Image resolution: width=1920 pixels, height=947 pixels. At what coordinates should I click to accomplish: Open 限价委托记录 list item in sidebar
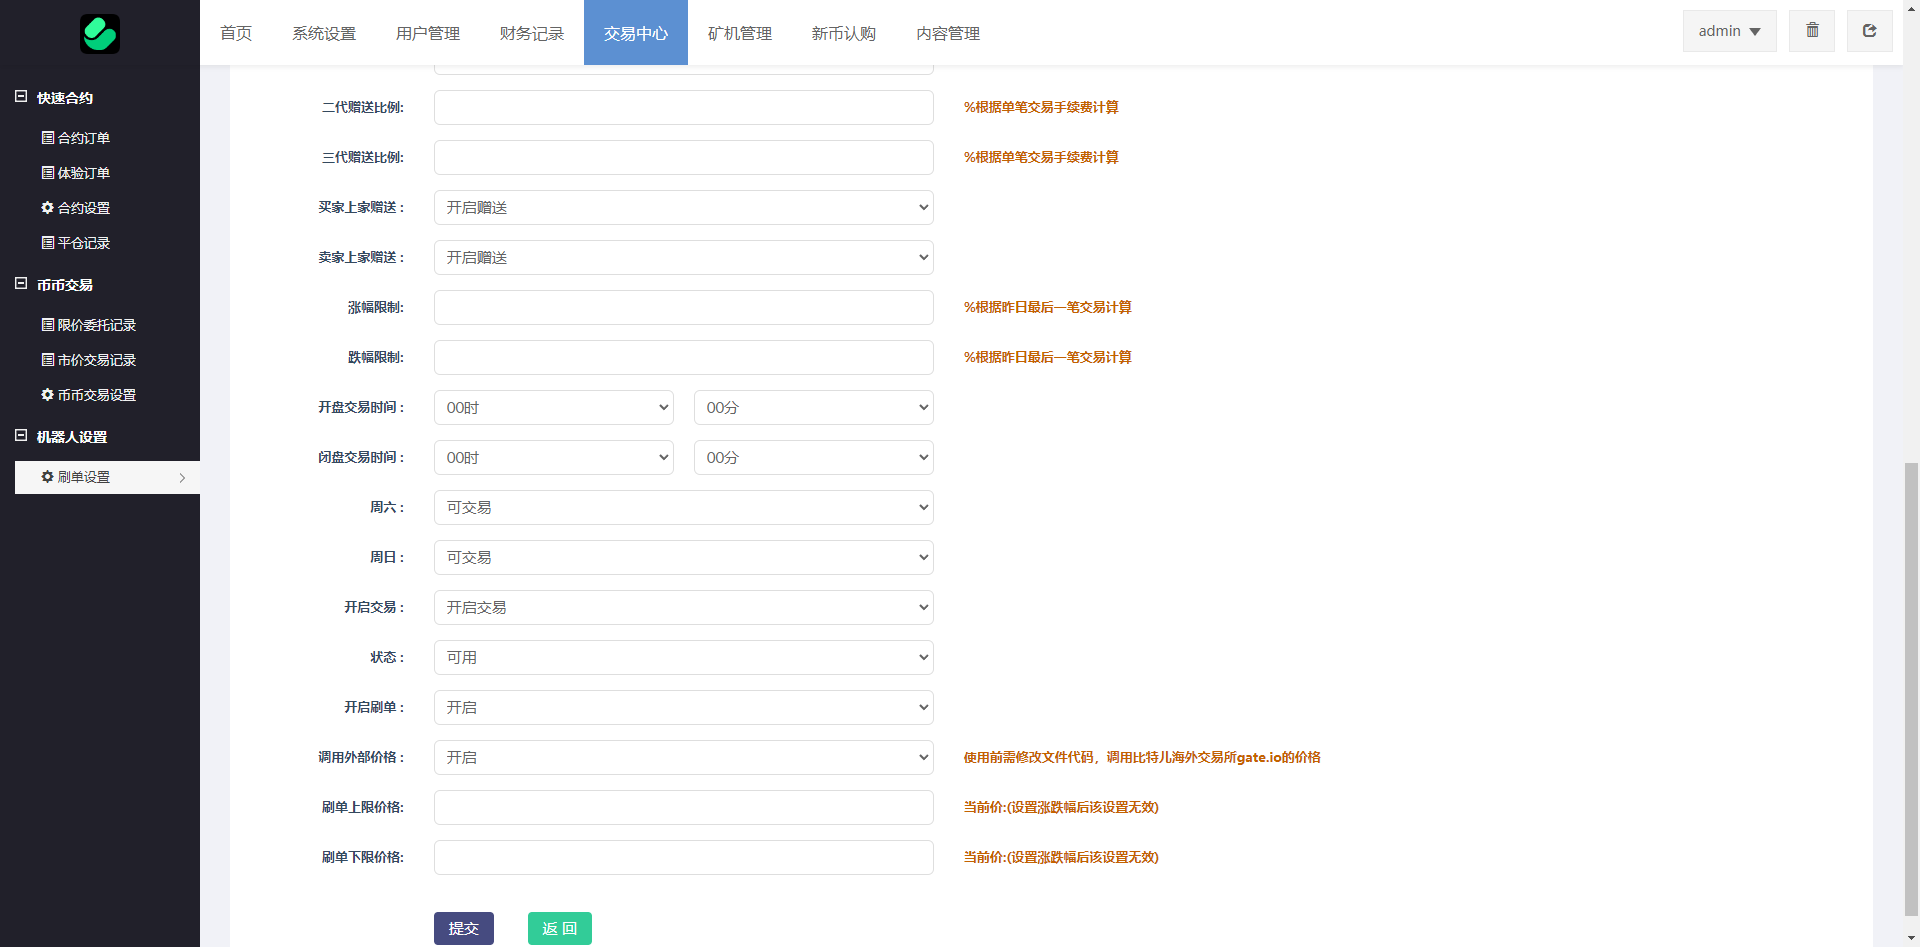[x=89, y=325]
